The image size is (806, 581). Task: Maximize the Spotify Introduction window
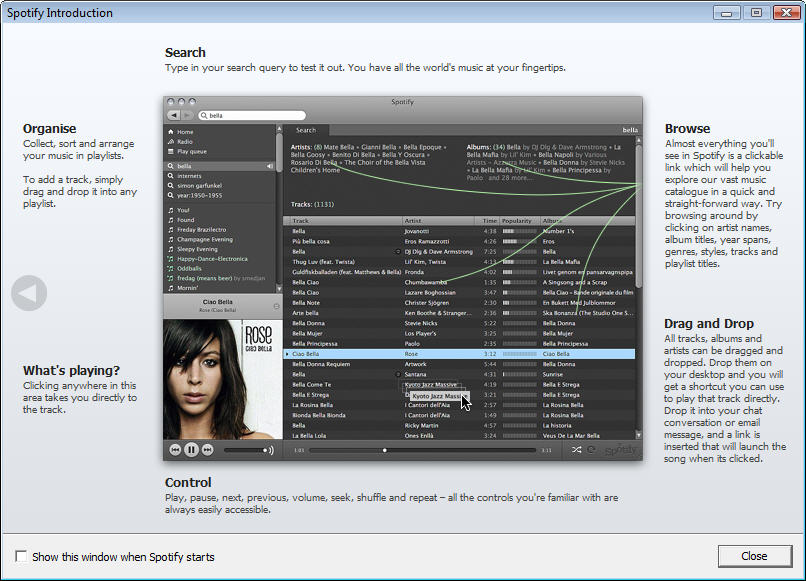pyautogui.click(x=756, y=12)
